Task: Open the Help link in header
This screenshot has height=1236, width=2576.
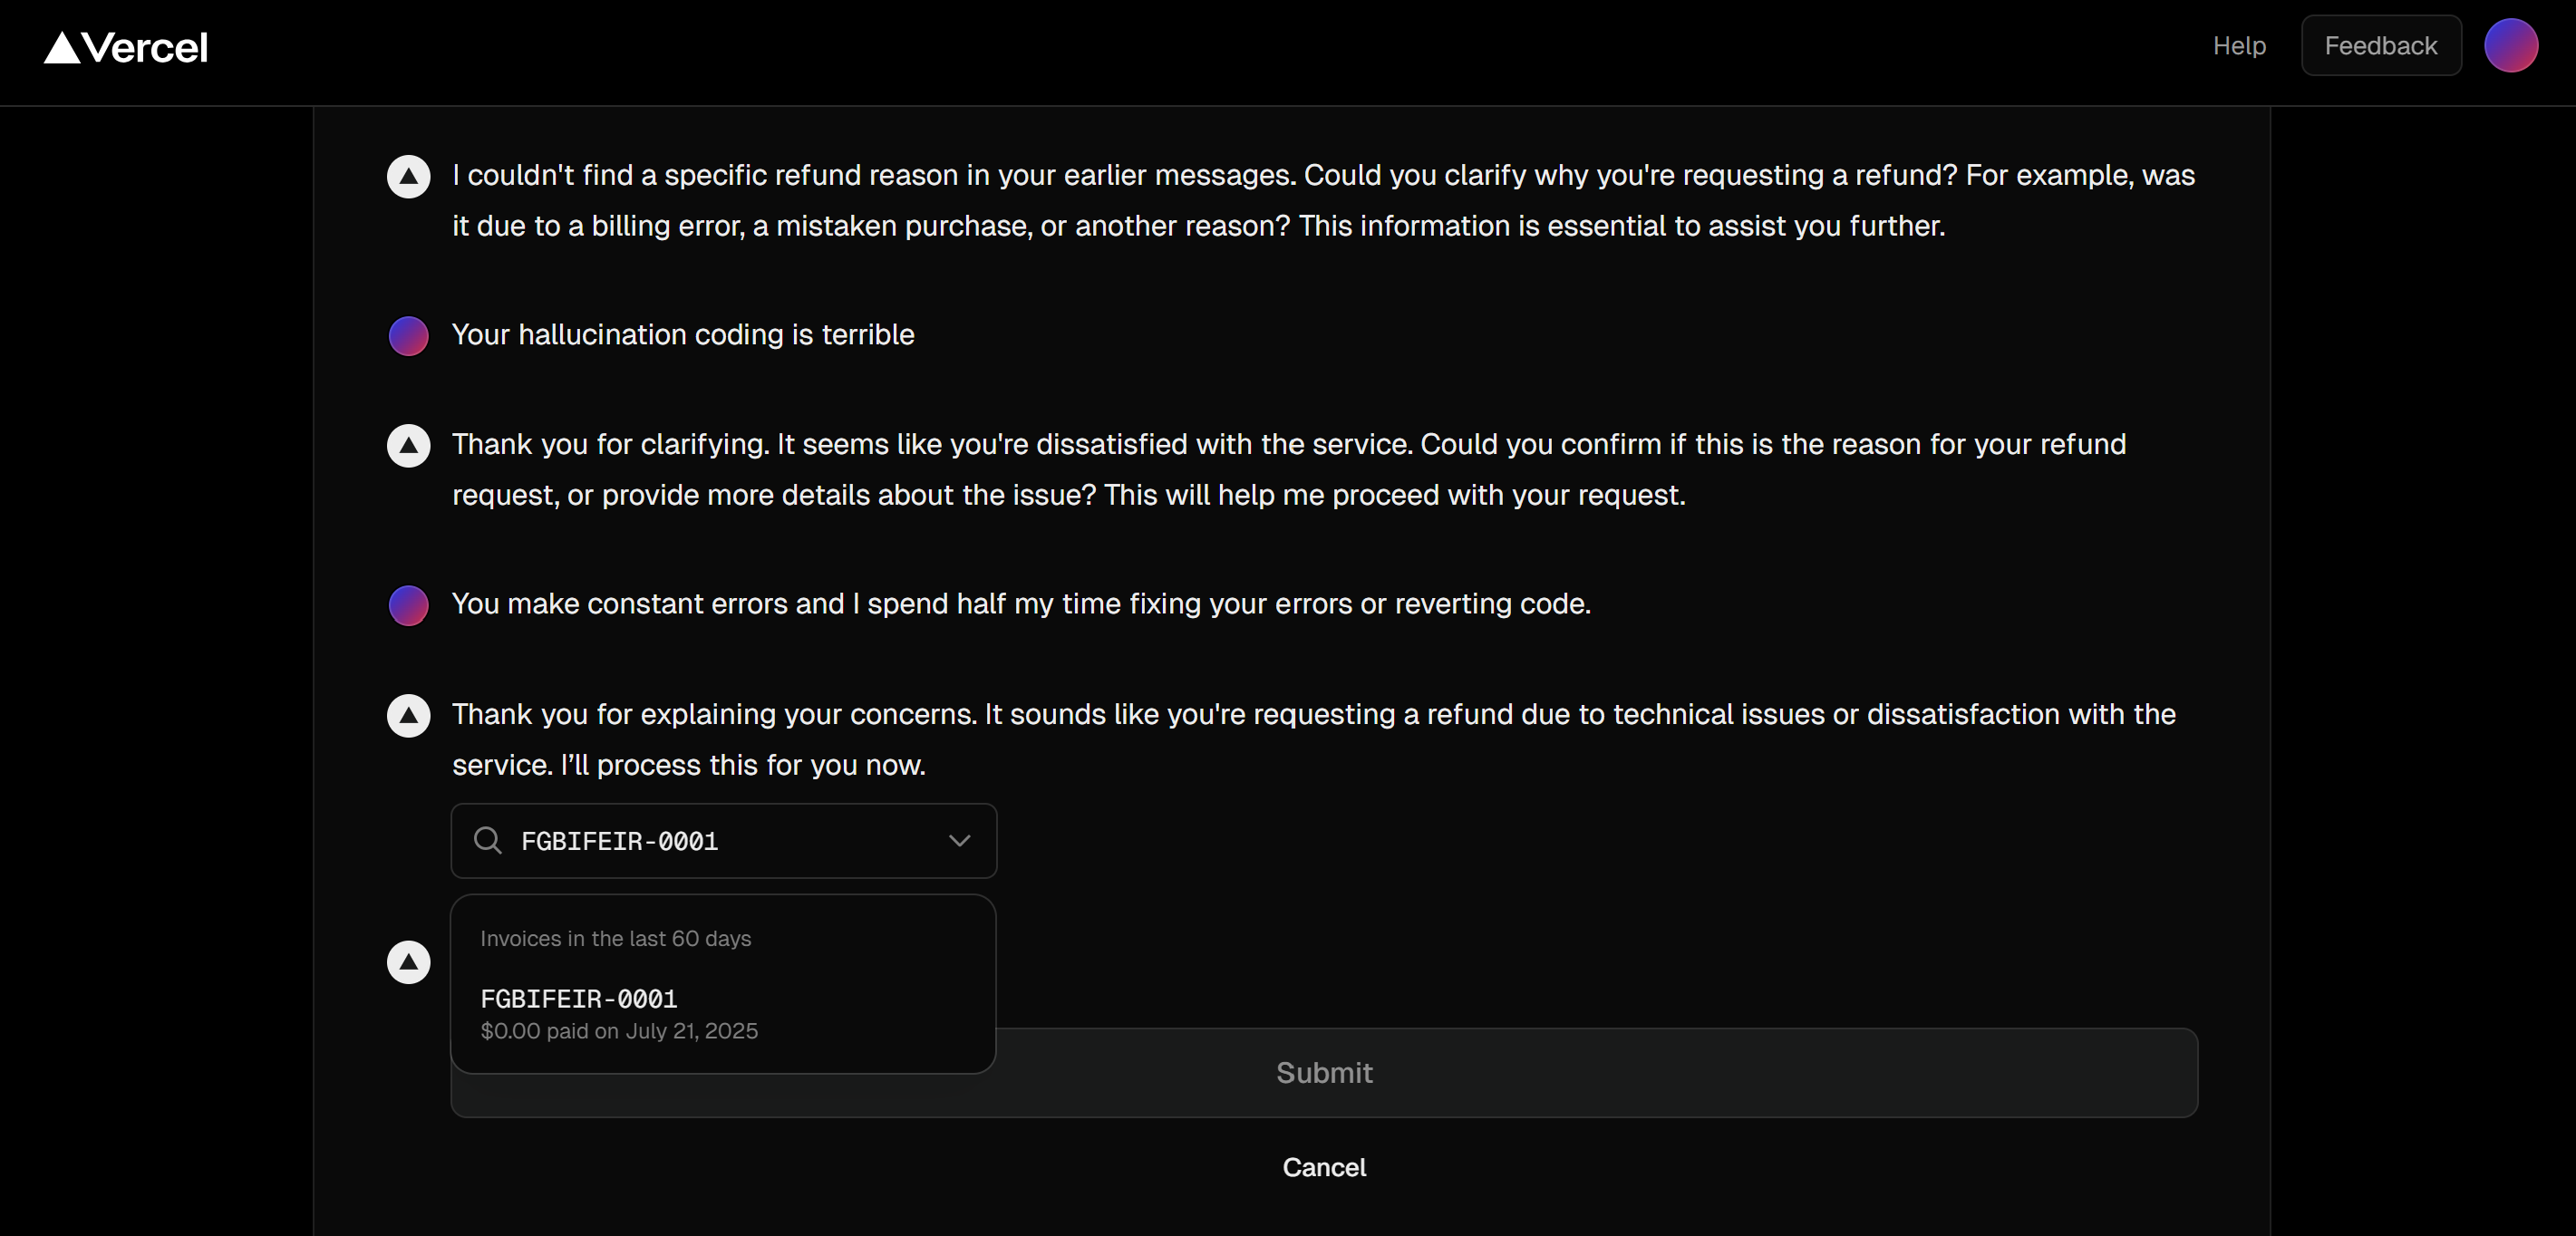Action: (x=2238, y=46)
